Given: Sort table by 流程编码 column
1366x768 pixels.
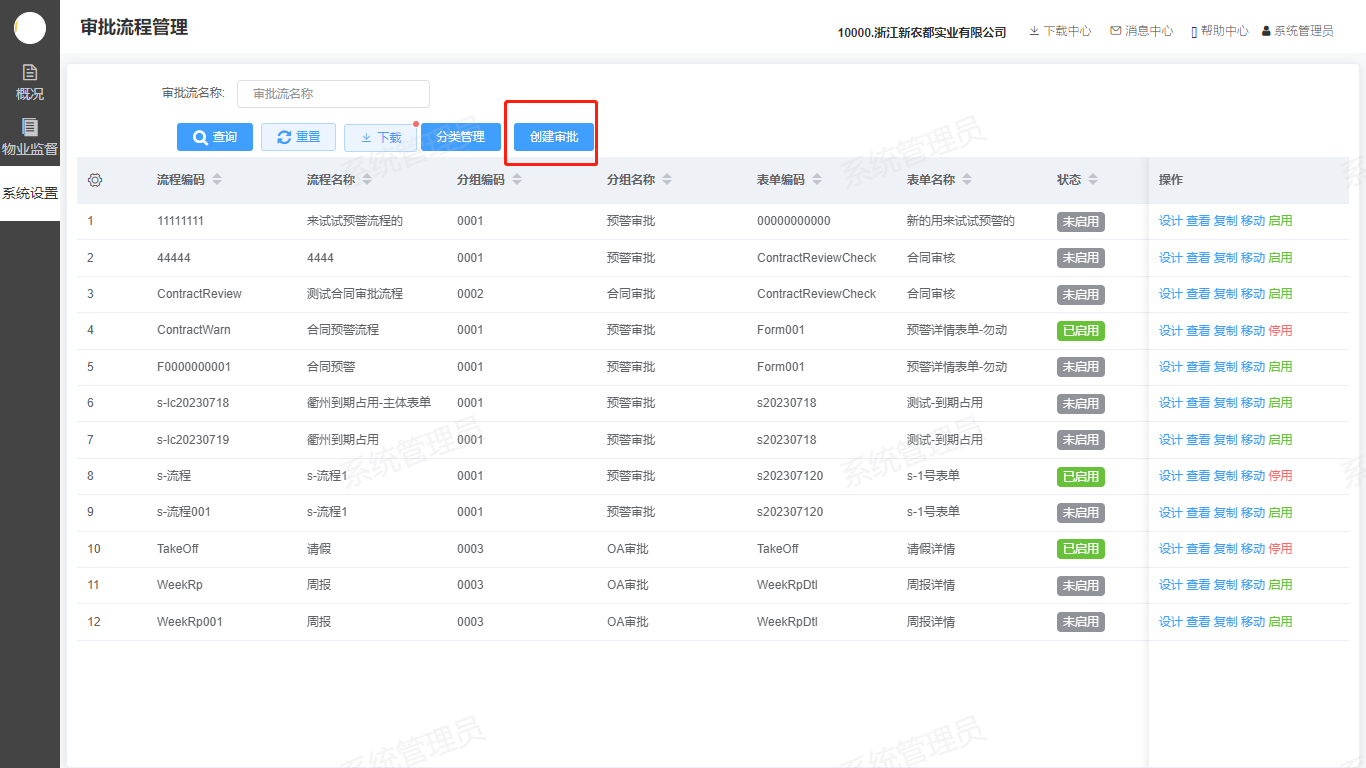Looking at the screenshot, I should 217,180.
